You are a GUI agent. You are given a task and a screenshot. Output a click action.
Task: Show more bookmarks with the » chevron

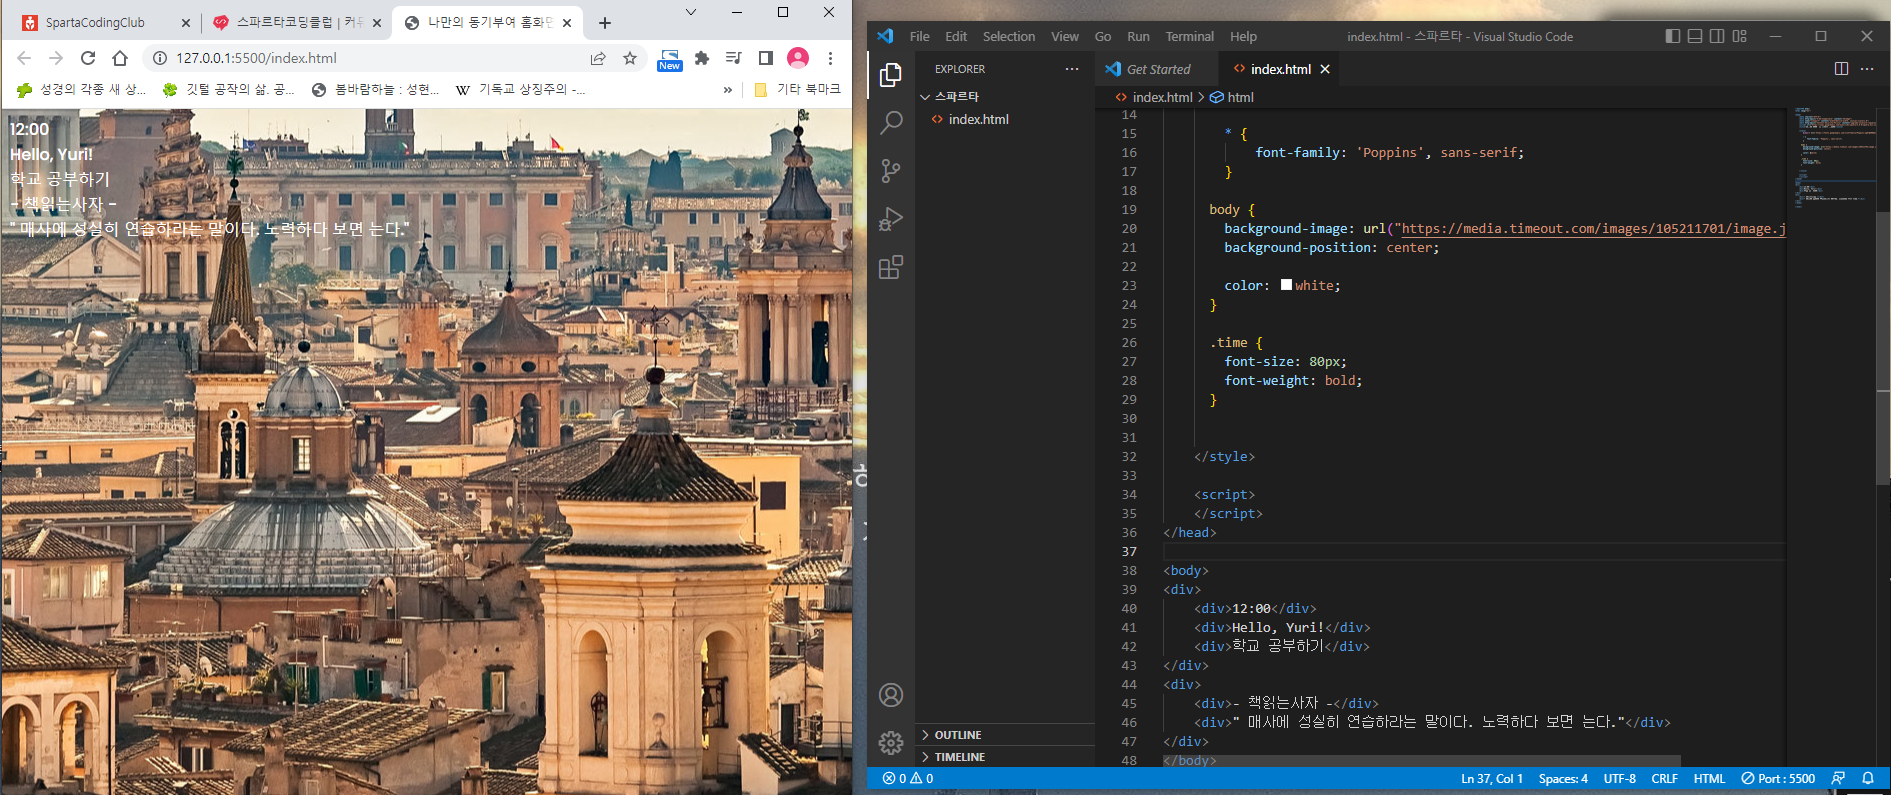[x=727, y=89]
